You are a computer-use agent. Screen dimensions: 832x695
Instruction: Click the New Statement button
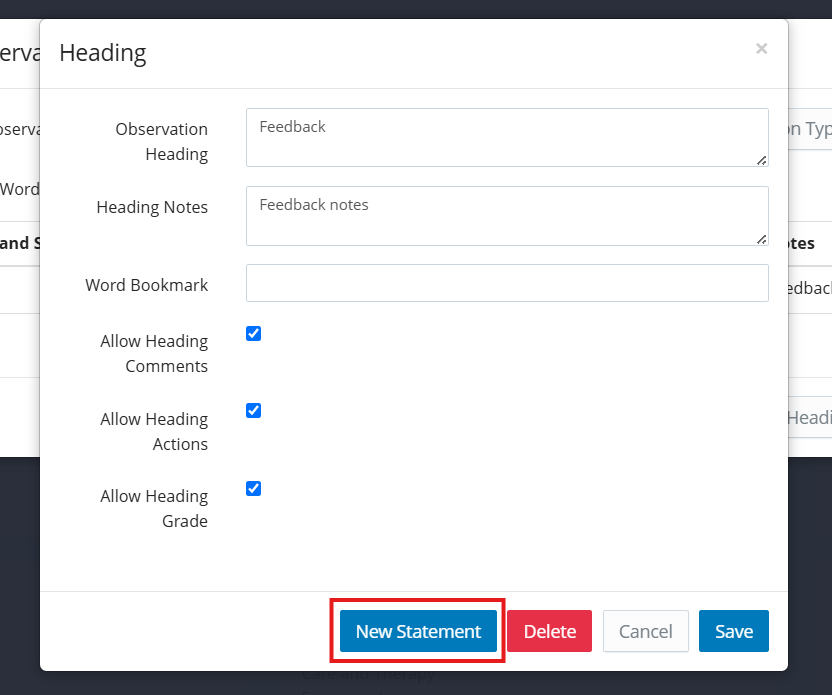(x=418, y=631)
